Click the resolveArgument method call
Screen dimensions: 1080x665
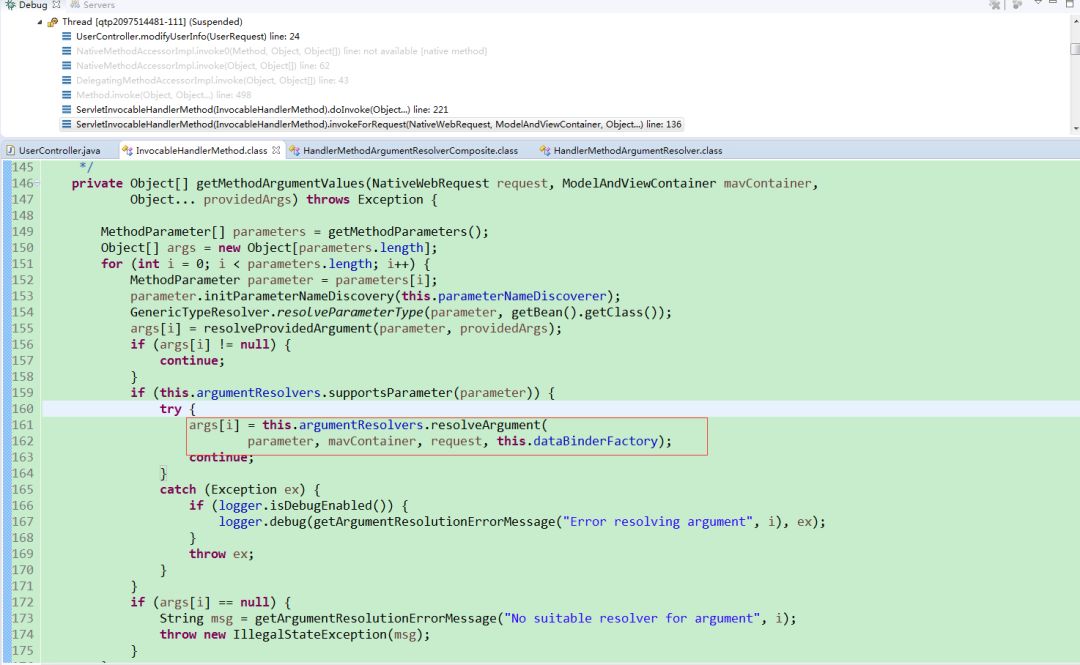pyautogui.click(x=486, y=424)
